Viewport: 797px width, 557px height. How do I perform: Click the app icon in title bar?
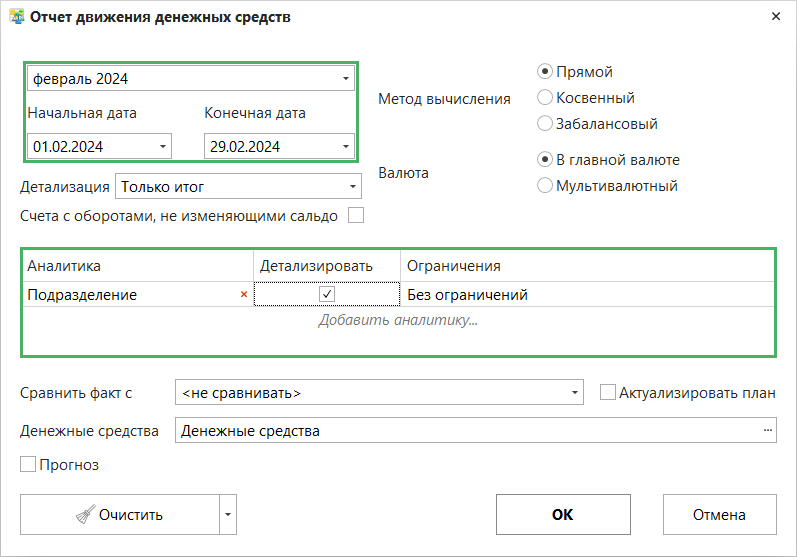(16, 17)
